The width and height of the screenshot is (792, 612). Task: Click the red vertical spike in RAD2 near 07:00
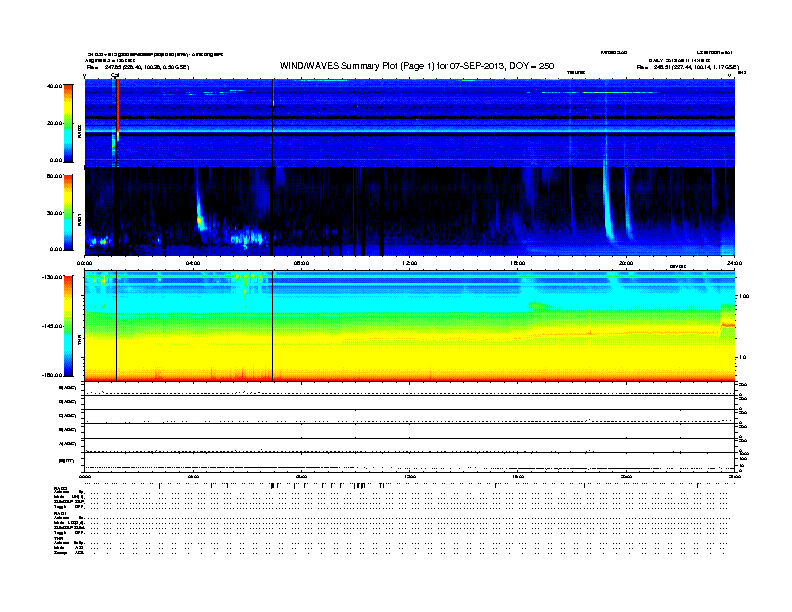point(273,92)
